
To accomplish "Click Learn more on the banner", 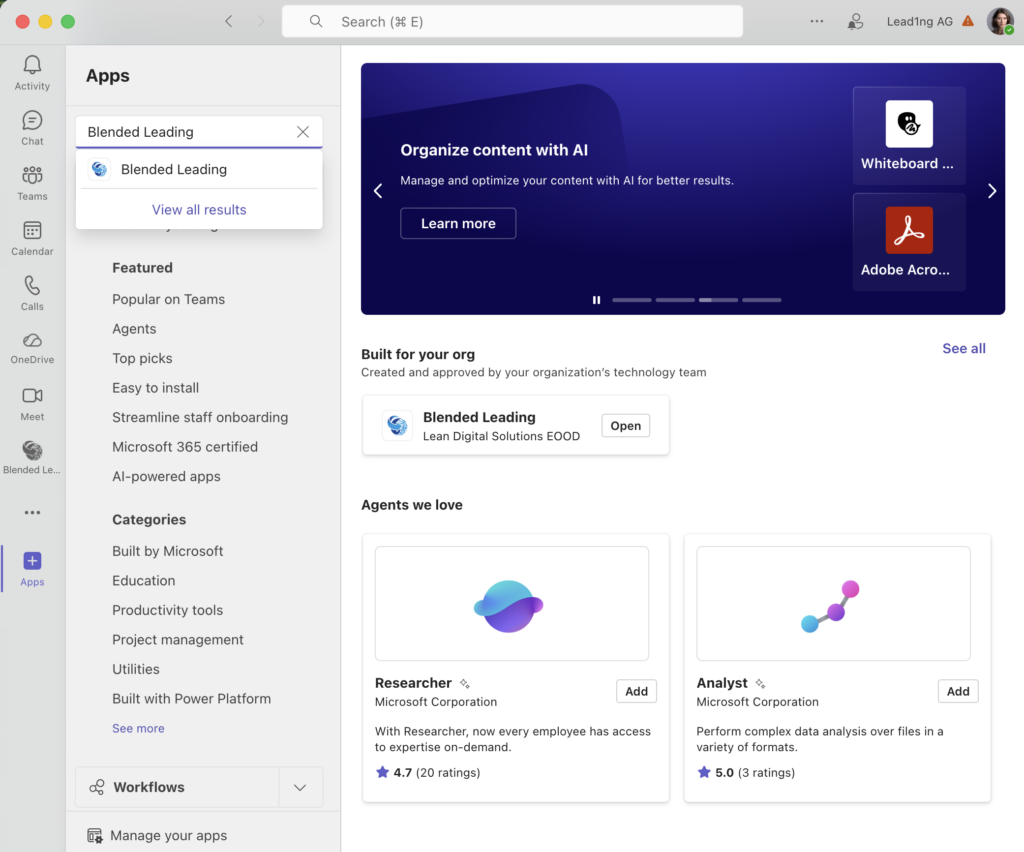I will point(458,224).
